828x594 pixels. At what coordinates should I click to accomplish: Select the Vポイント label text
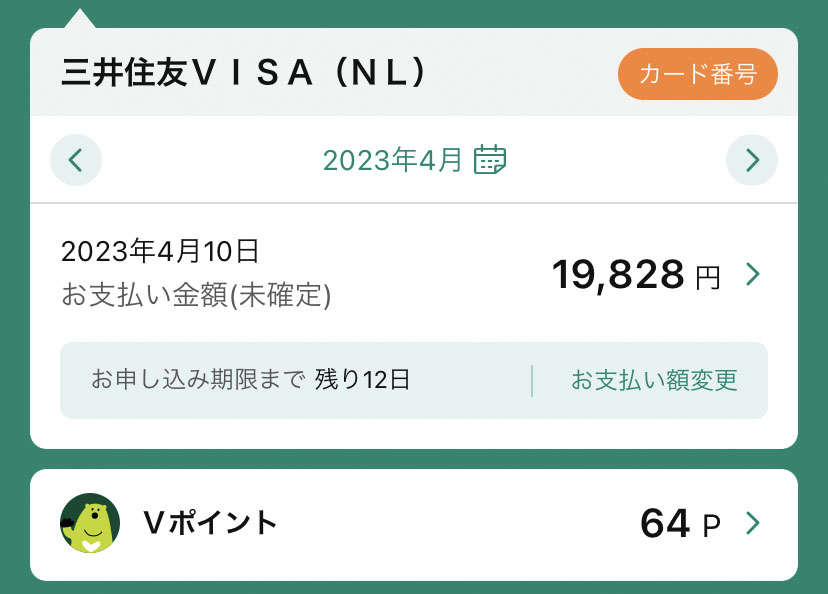pyautogui.click(x=210, y=522)
